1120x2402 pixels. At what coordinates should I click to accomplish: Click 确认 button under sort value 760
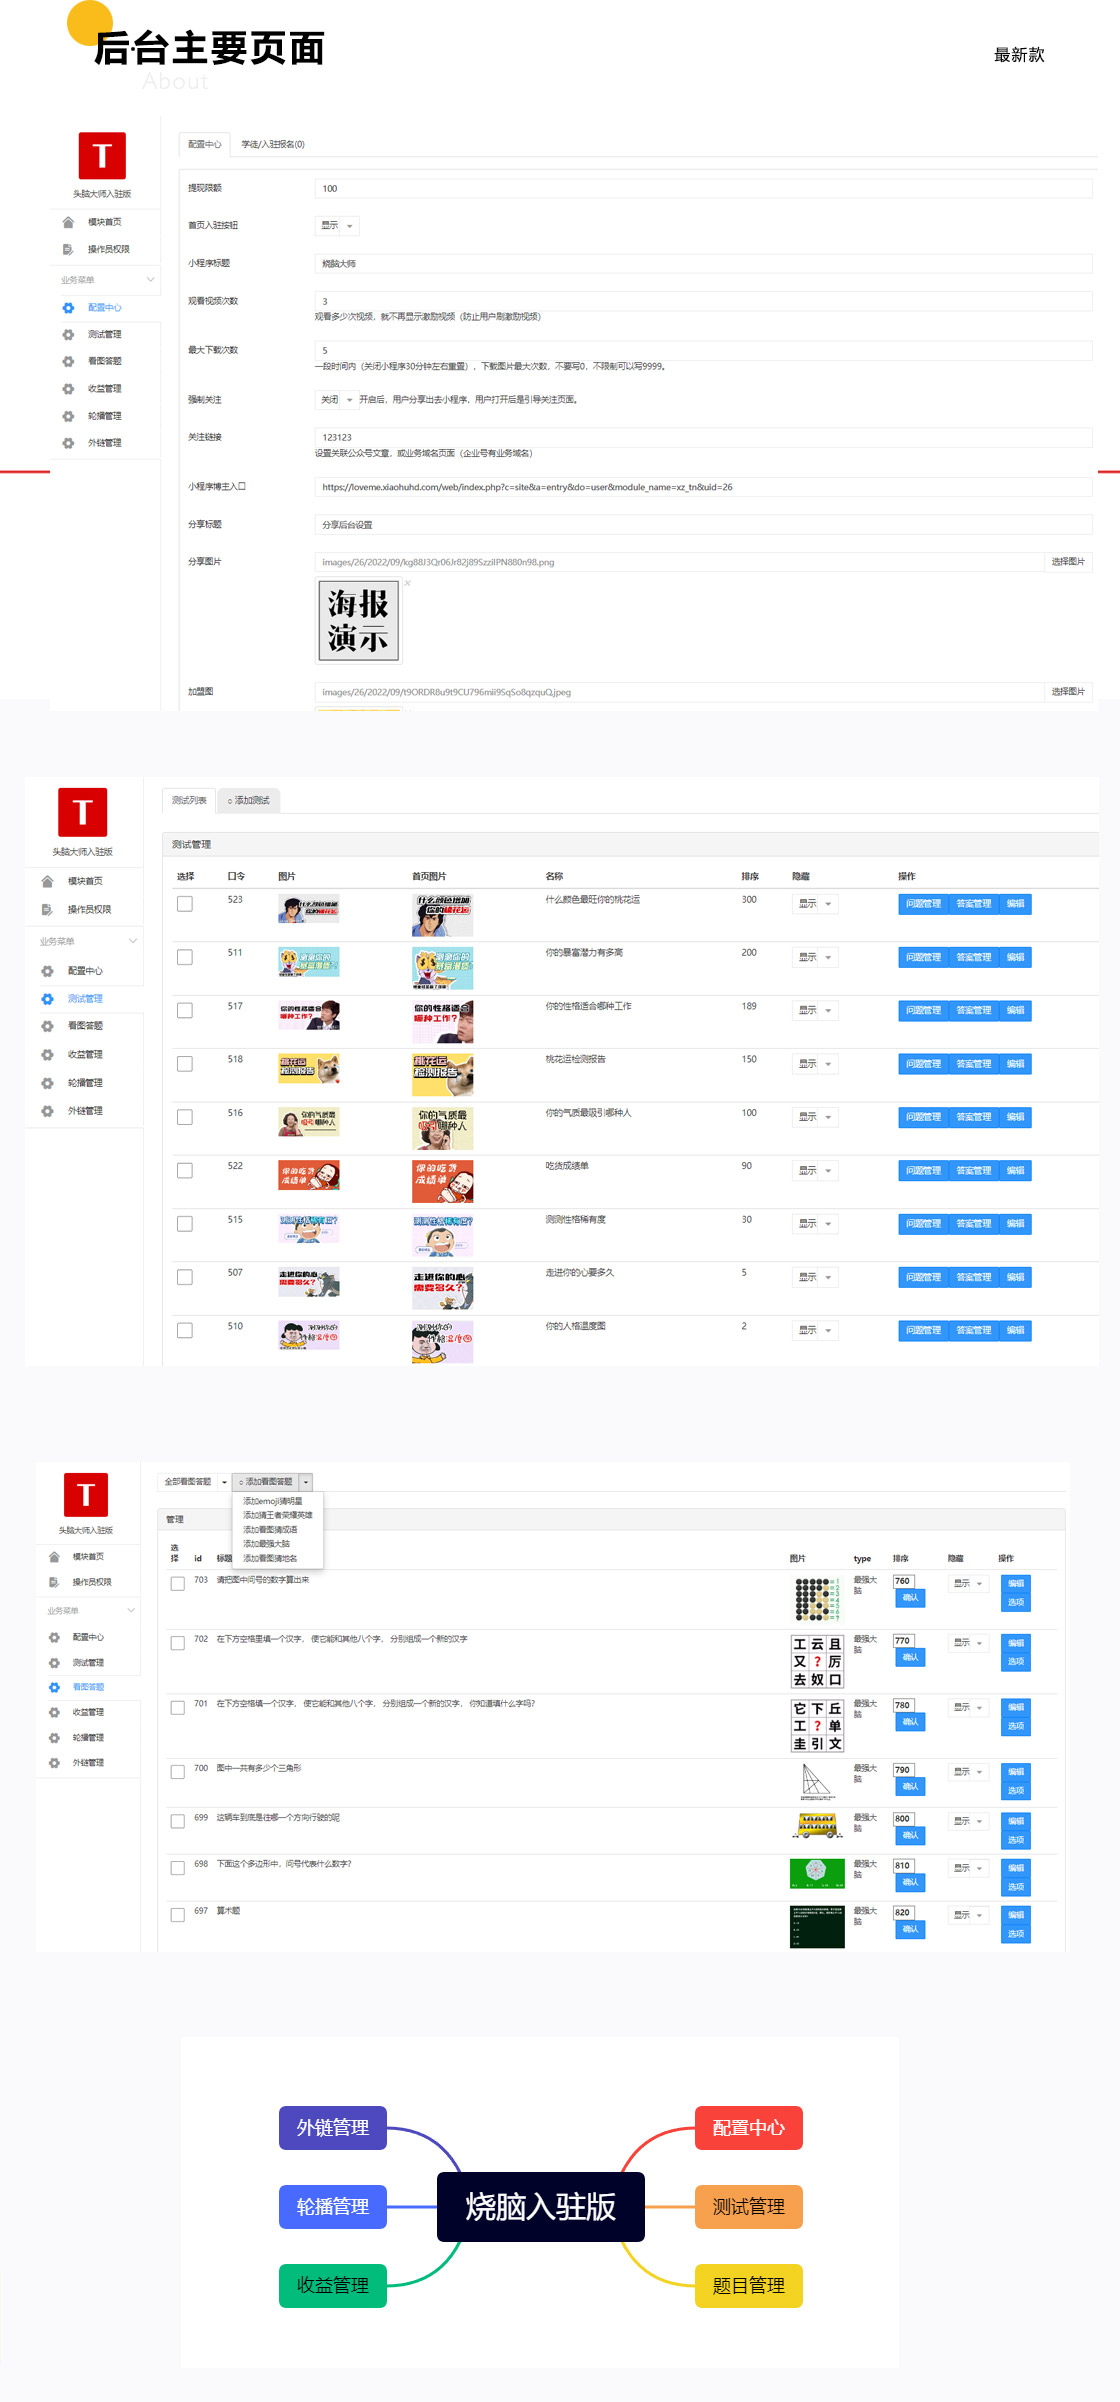click(x=909, y=1598)
